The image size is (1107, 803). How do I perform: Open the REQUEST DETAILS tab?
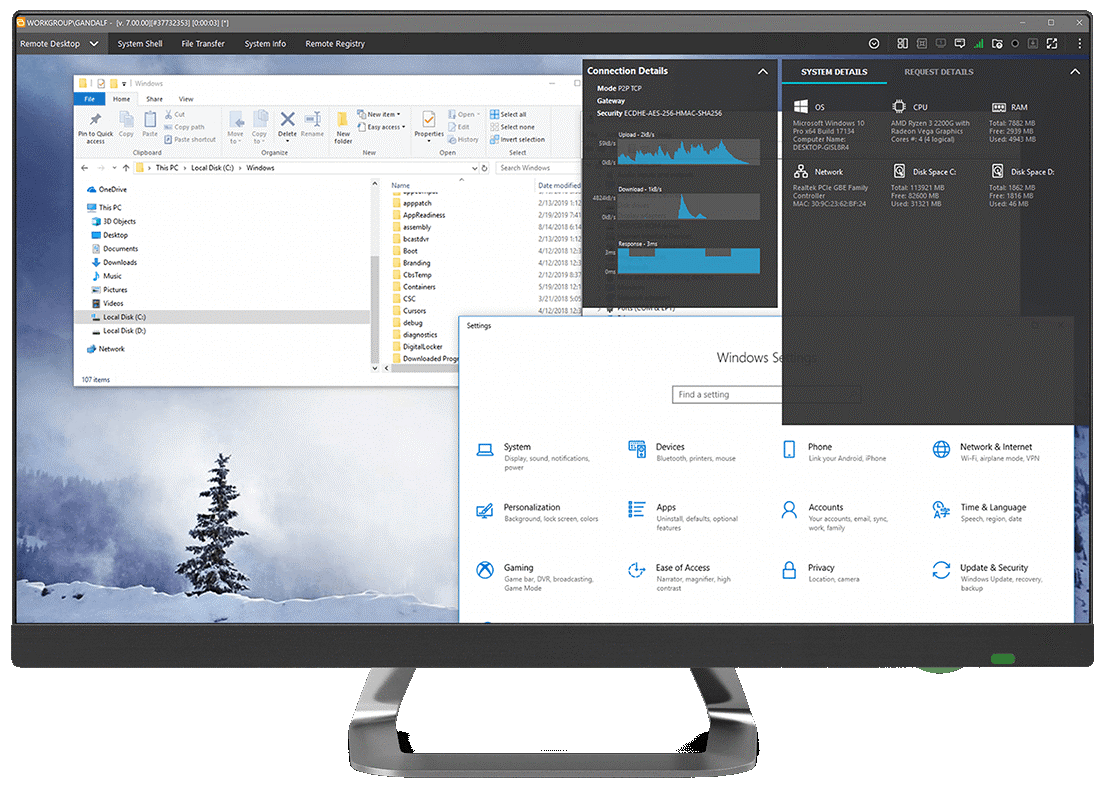coord(939,72)
